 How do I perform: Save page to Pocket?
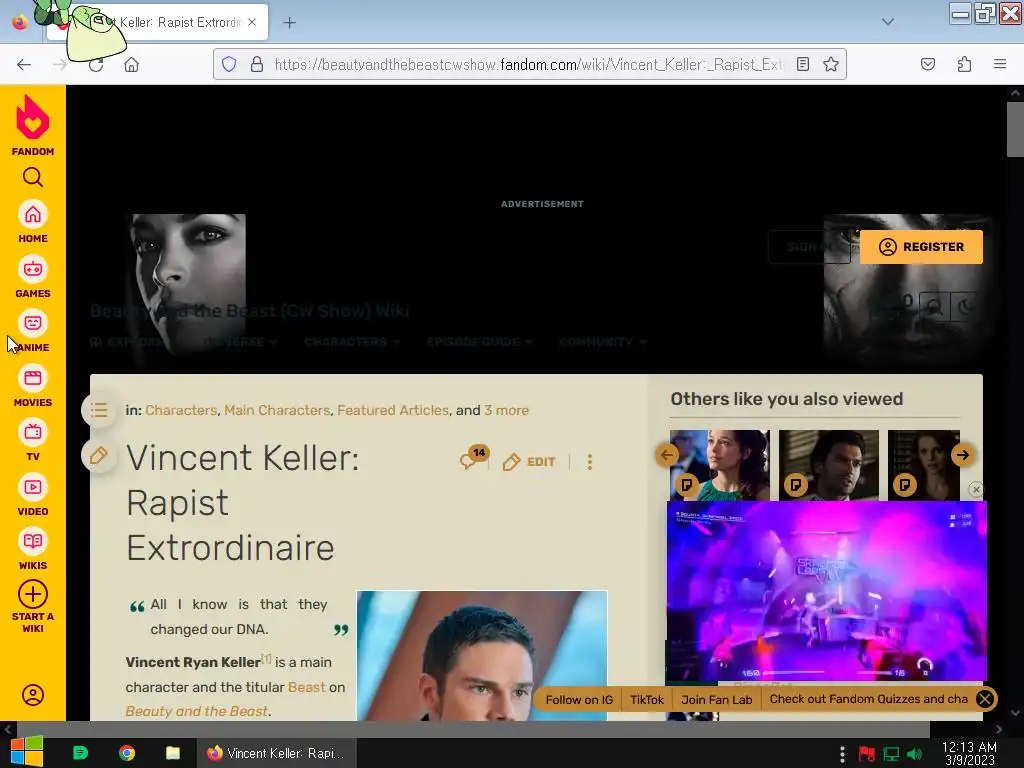coord(928,64)
